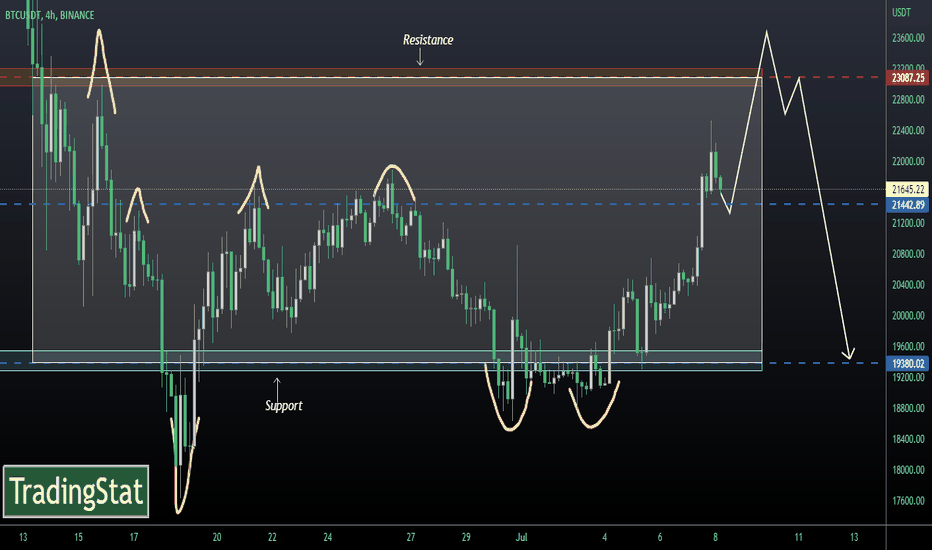Click the Resistance annotation text
Image resolution: width=932 pixels, height=550 pixels.
pyautogui.click(x=428, y=40)
